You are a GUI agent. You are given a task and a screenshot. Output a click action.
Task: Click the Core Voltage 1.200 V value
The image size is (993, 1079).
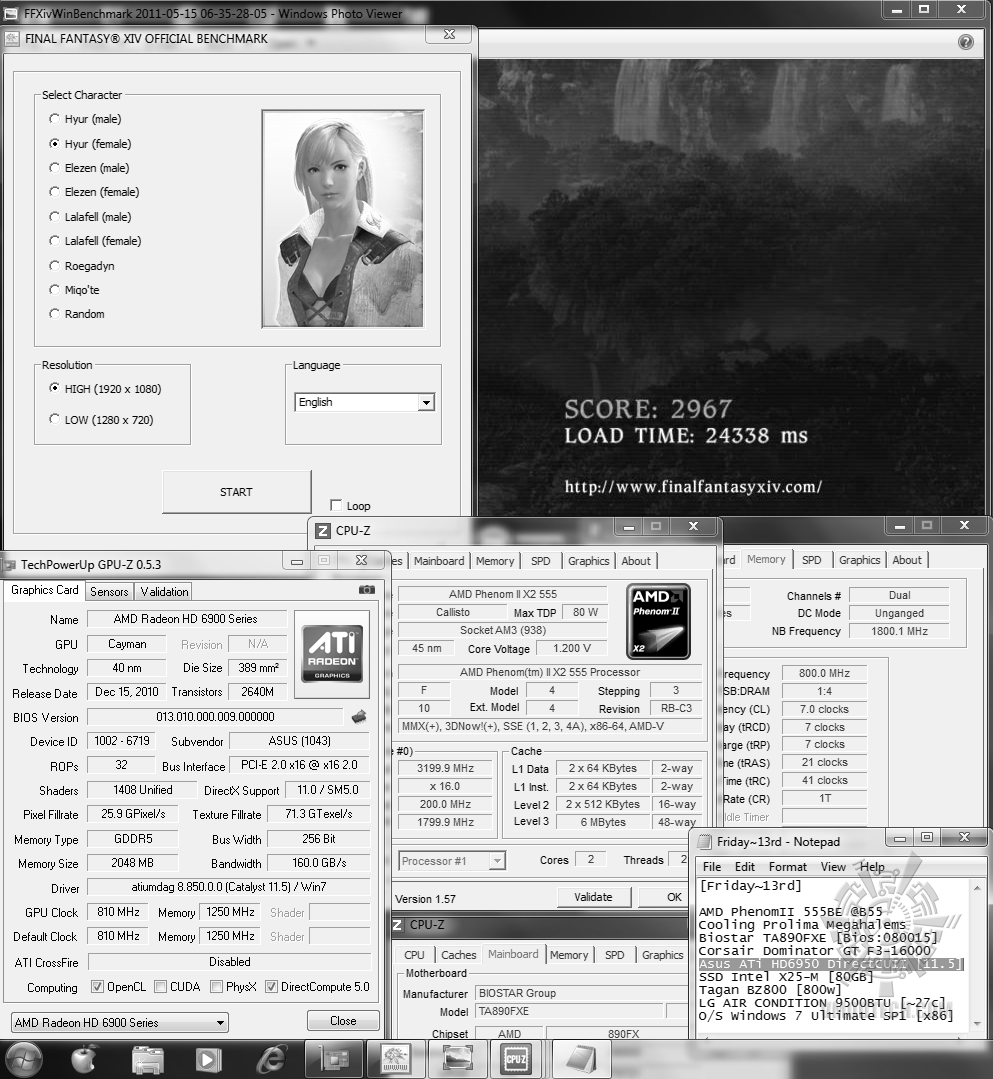pos(571,648)
